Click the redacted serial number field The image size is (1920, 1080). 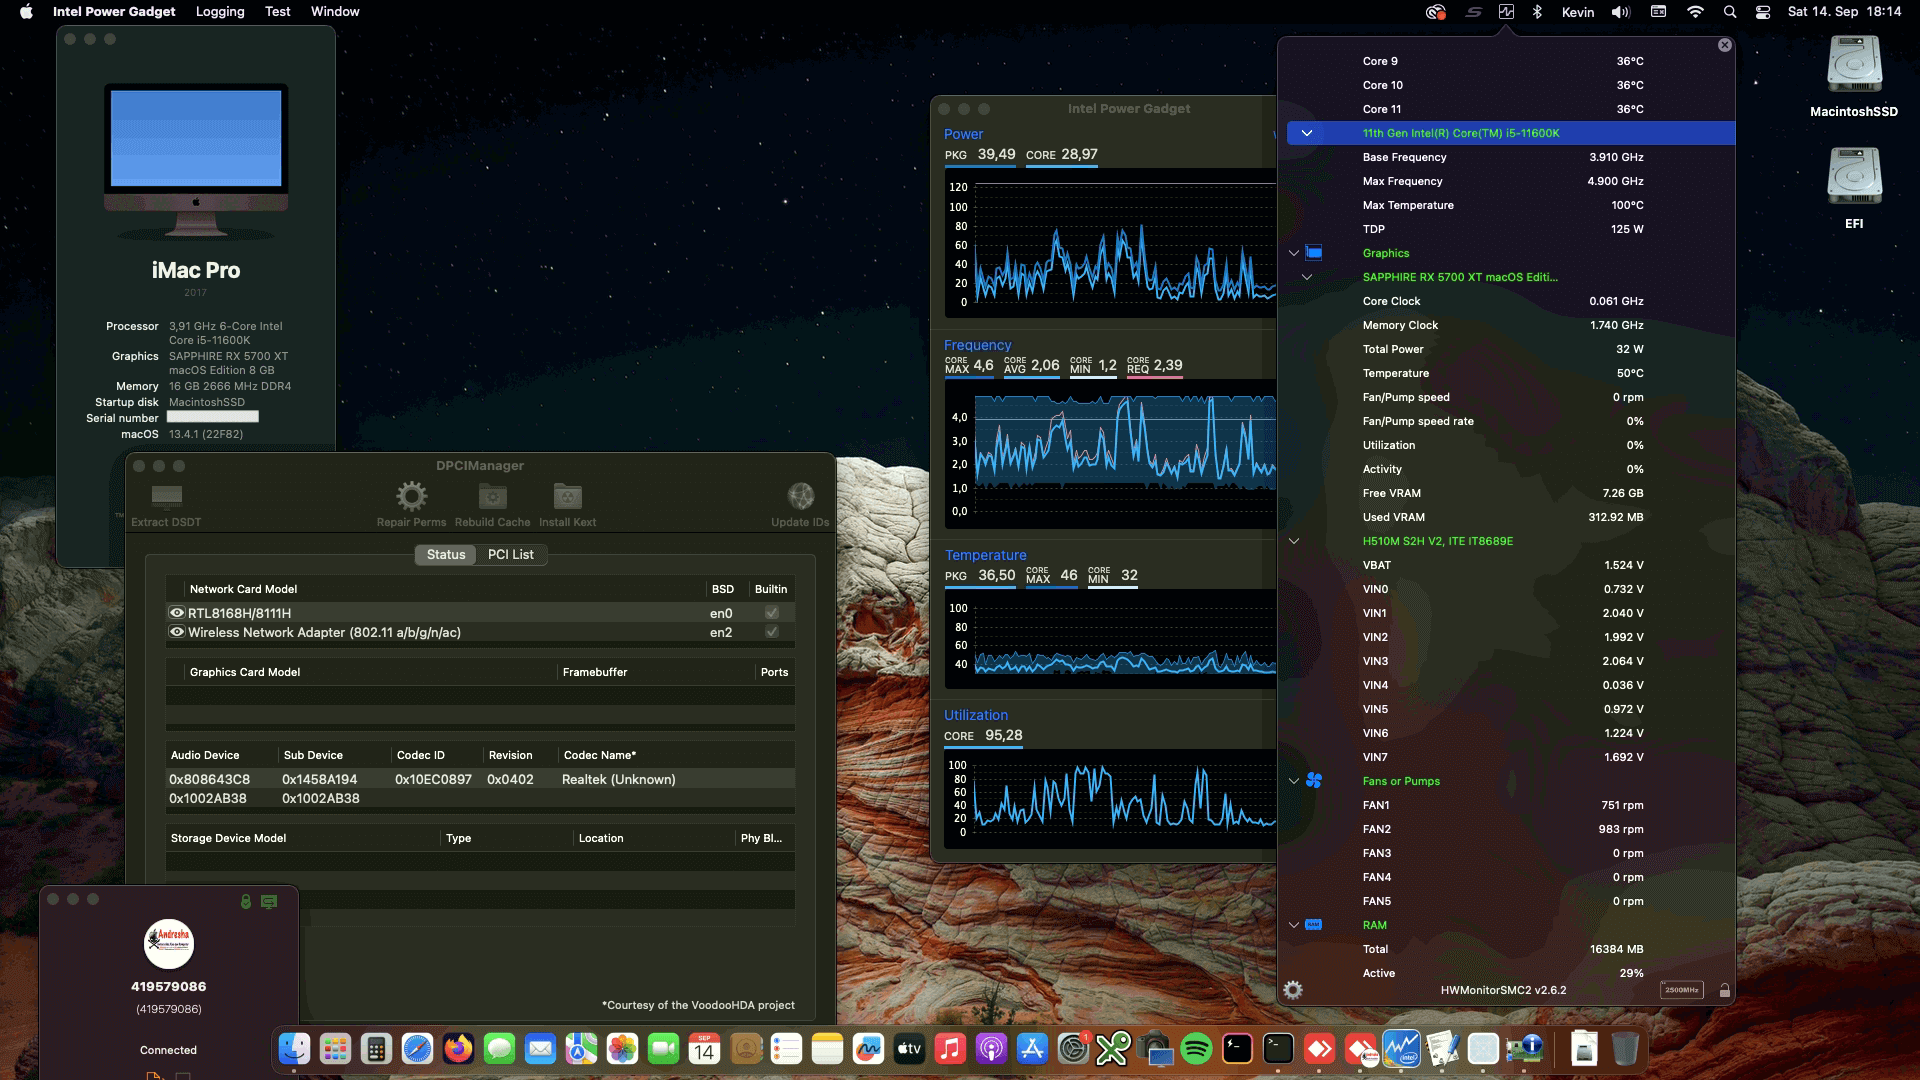[x=212, y=417]
